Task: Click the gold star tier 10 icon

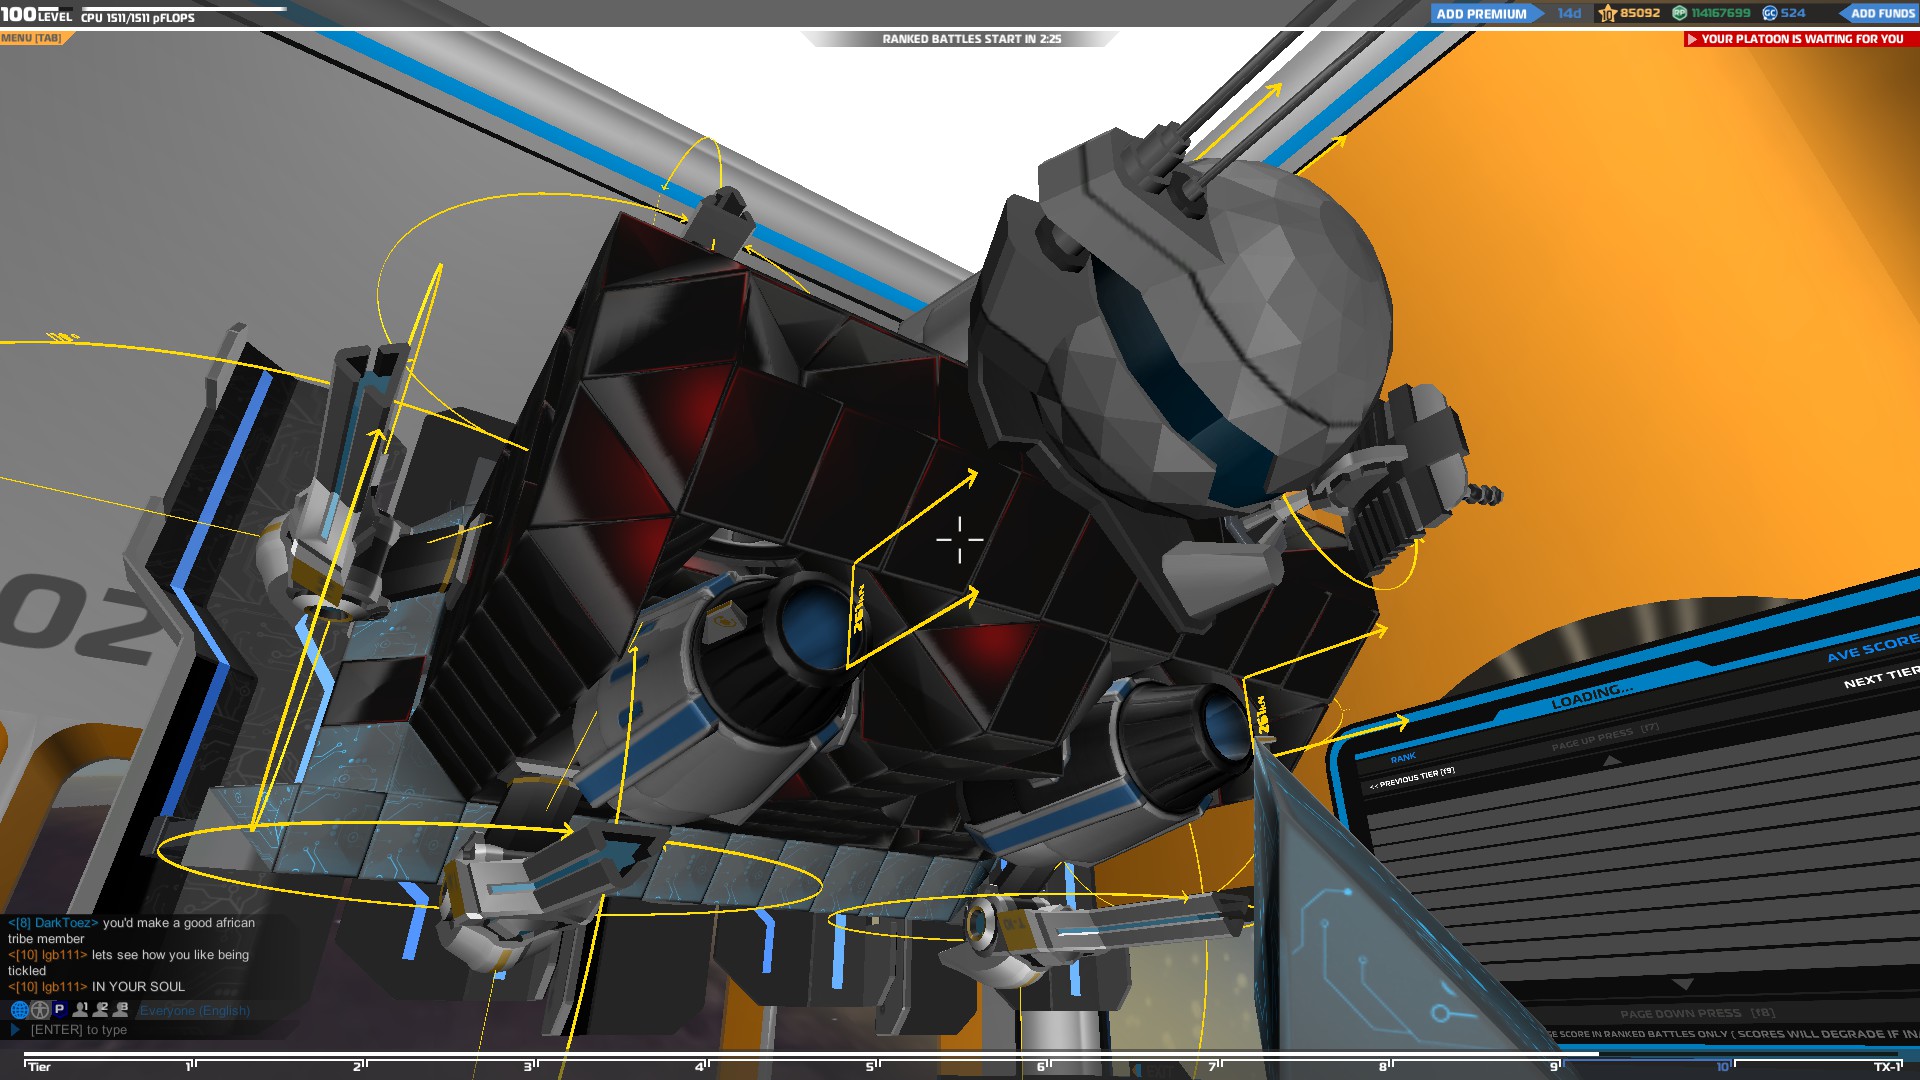Action: click(1607, 13)
